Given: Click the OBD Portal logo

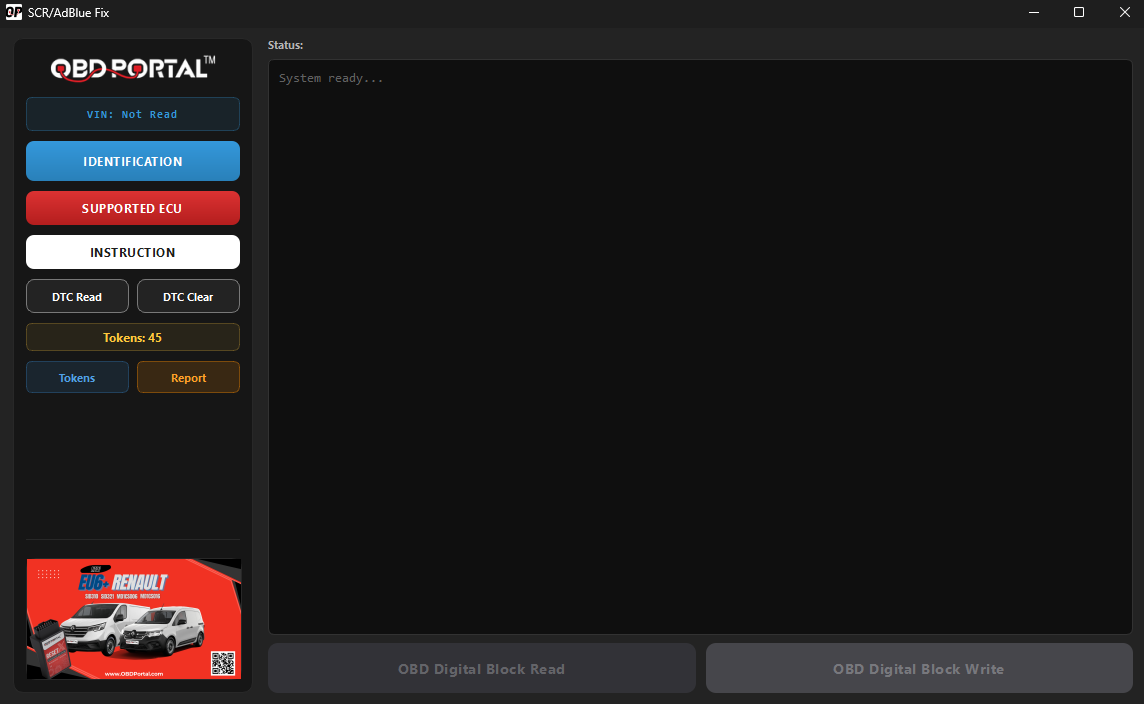Looking at the screenshot, I should pyautogui.click(x=132, y=68).
